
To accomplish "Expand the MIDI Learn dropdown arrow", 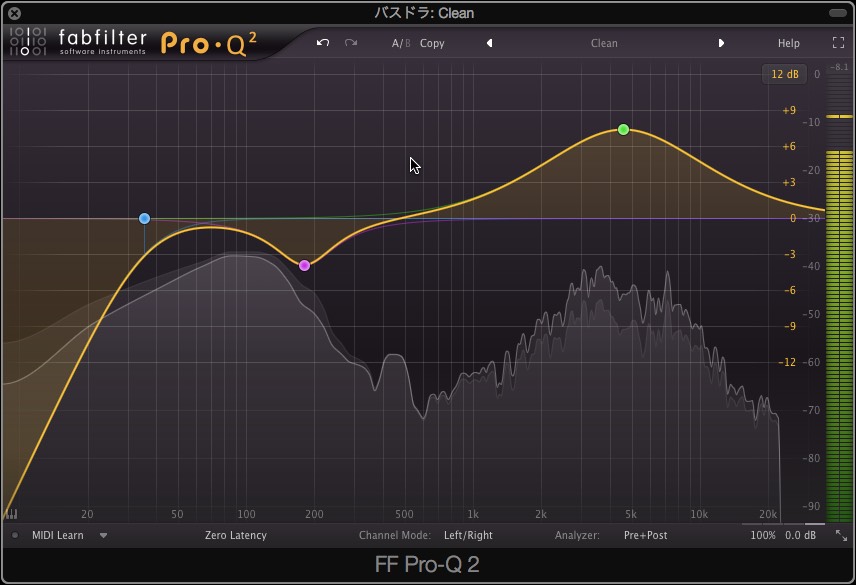I will tap(103, 536).
